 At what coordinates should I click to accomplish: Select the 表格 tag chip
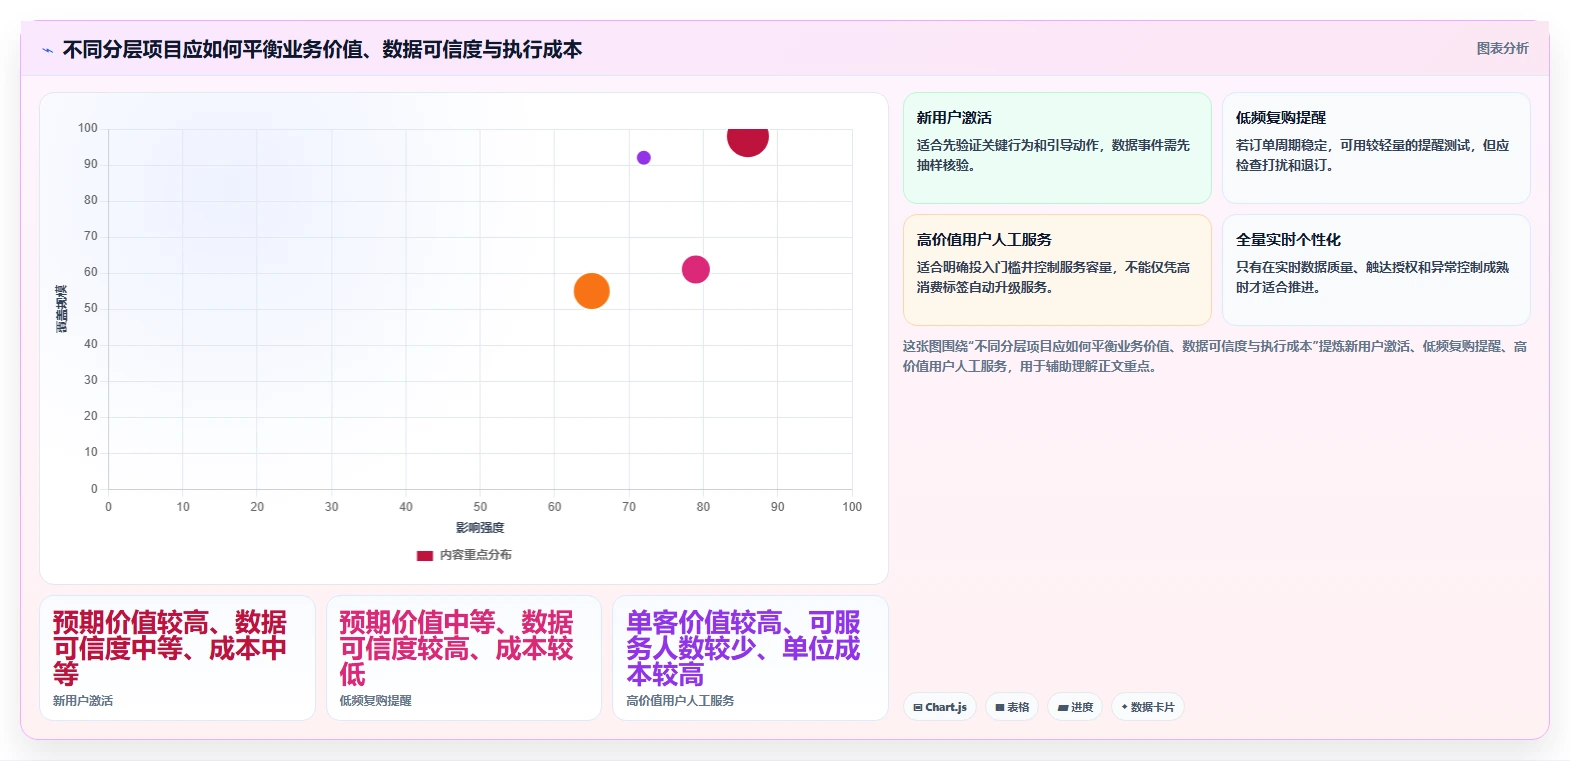(1012, 707)
